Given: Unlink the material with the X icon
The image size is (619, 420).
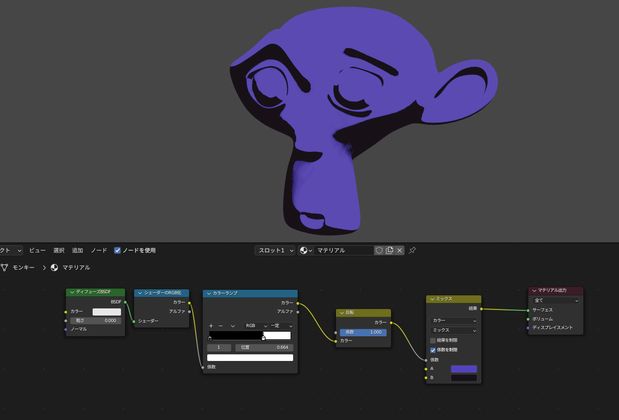Looking at the screenshot, I should click(x=400, y=250).
